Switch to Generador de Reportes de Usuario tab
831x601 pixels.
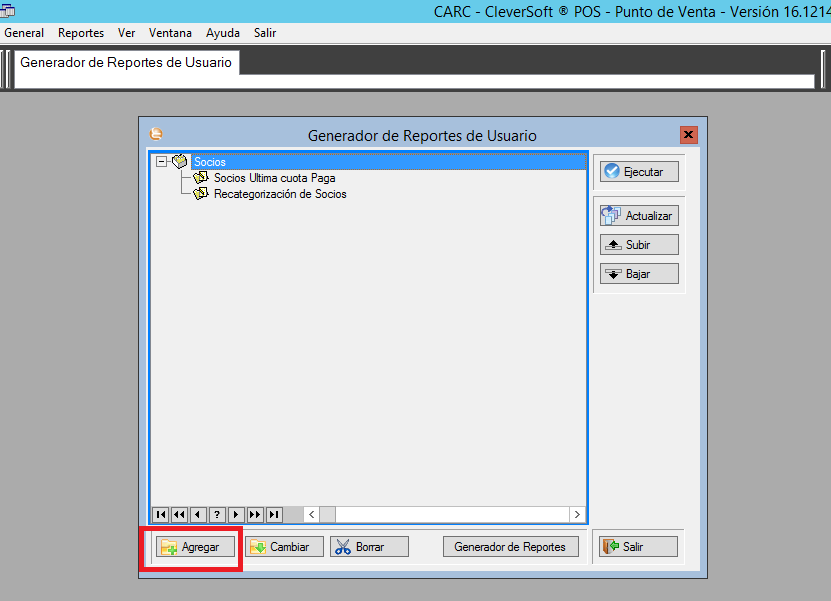click(x=126, y=62)
